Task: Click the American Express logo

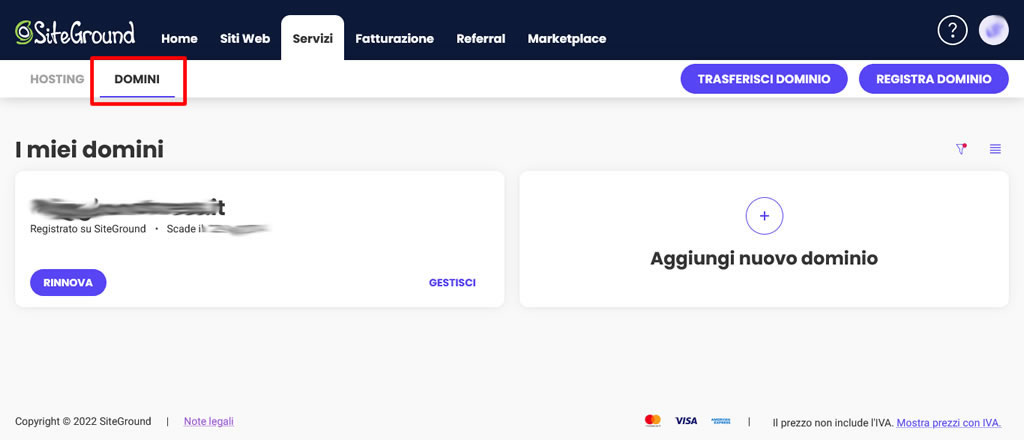Action: coord(720,421)
